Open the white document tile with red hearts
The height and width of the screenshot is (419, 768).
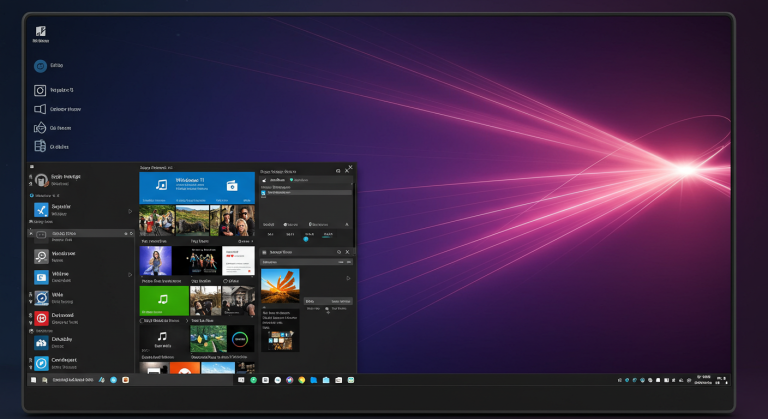(x=239, y=261)
